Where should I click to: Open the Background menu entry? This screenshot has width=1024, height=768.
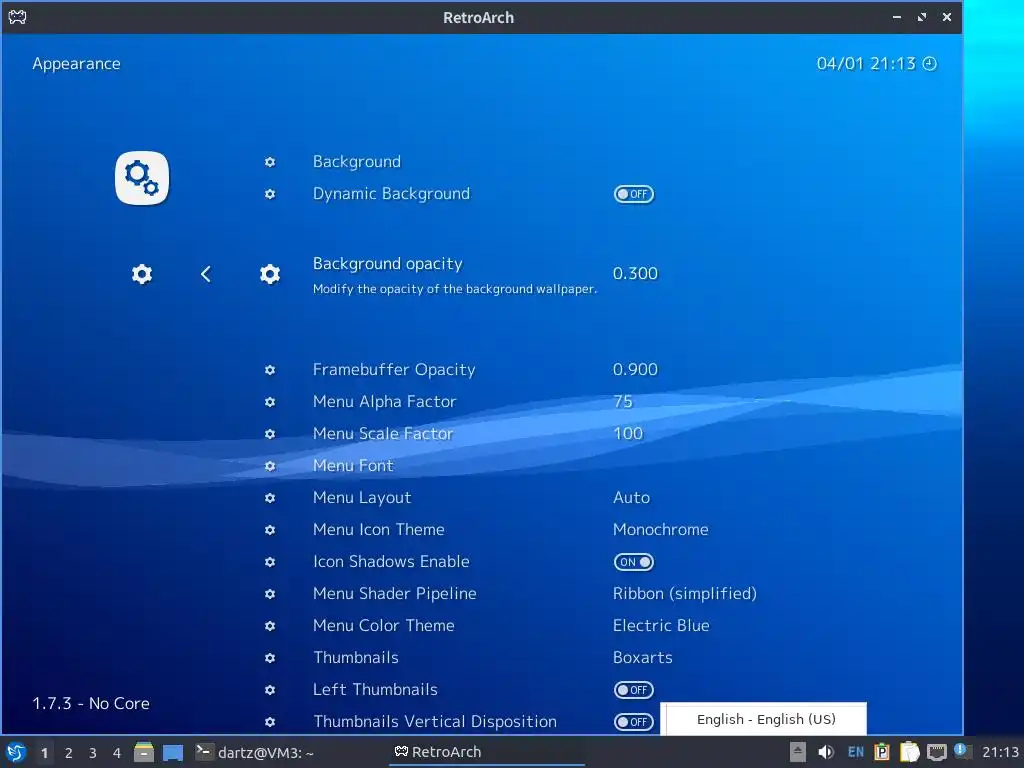pyautogui.click(x=357, y=162)
